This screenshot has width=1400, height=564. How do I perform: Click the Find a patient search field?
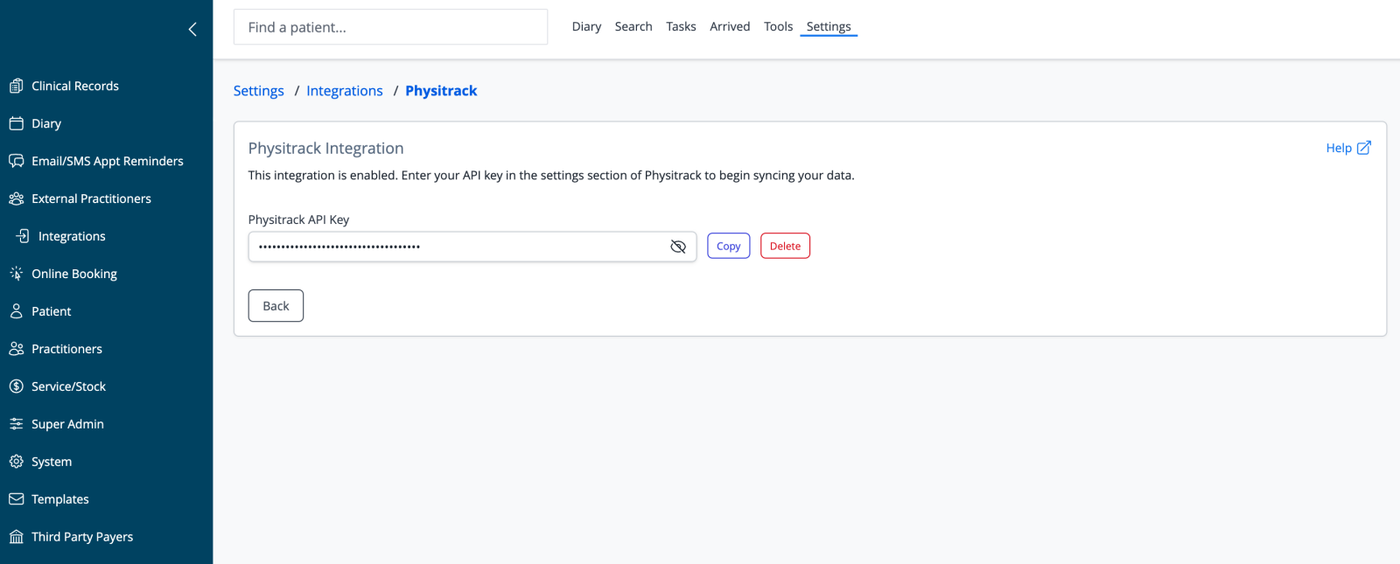[391, 27]
